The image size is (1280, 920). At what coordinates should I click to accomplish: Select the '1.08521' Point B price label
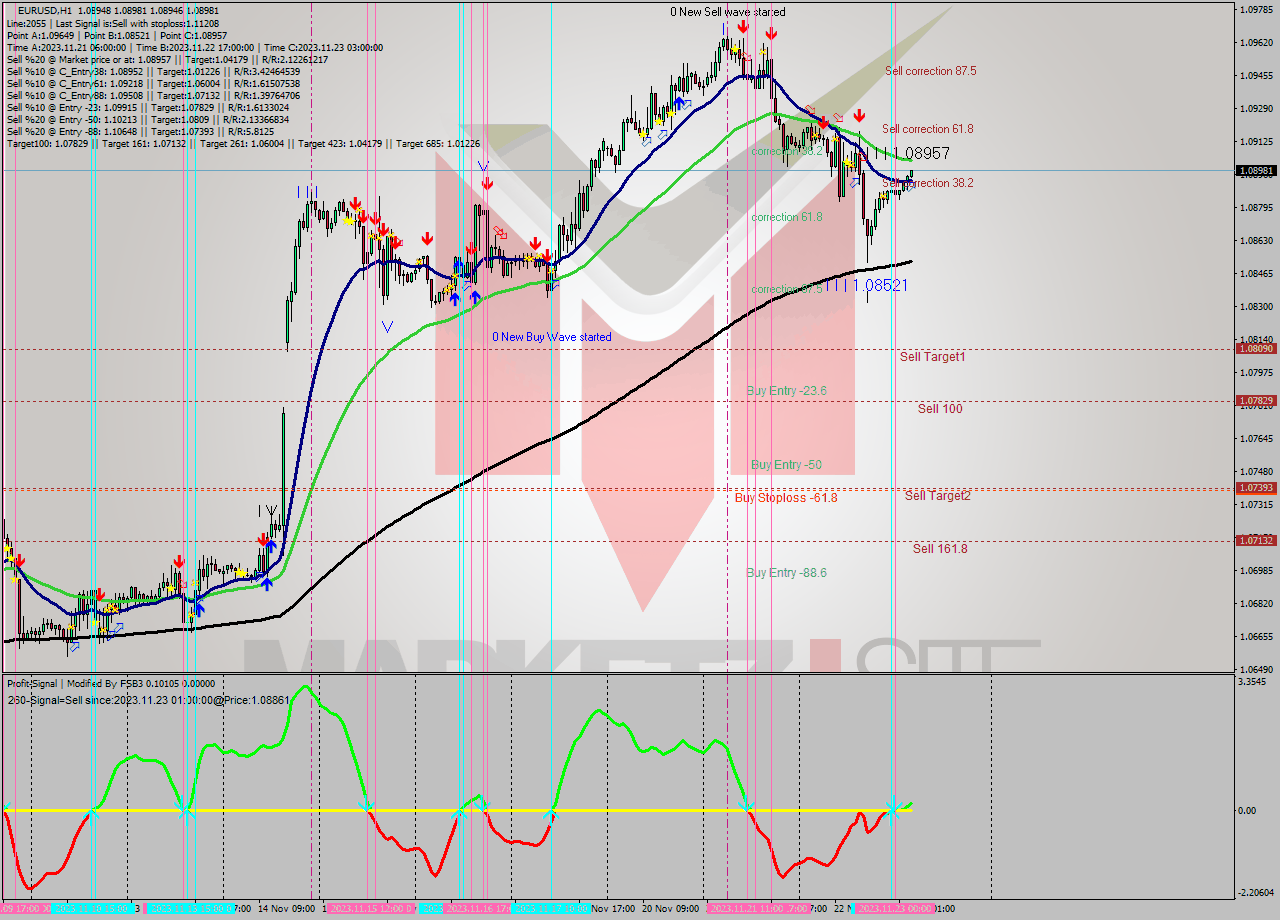(880, 285)
